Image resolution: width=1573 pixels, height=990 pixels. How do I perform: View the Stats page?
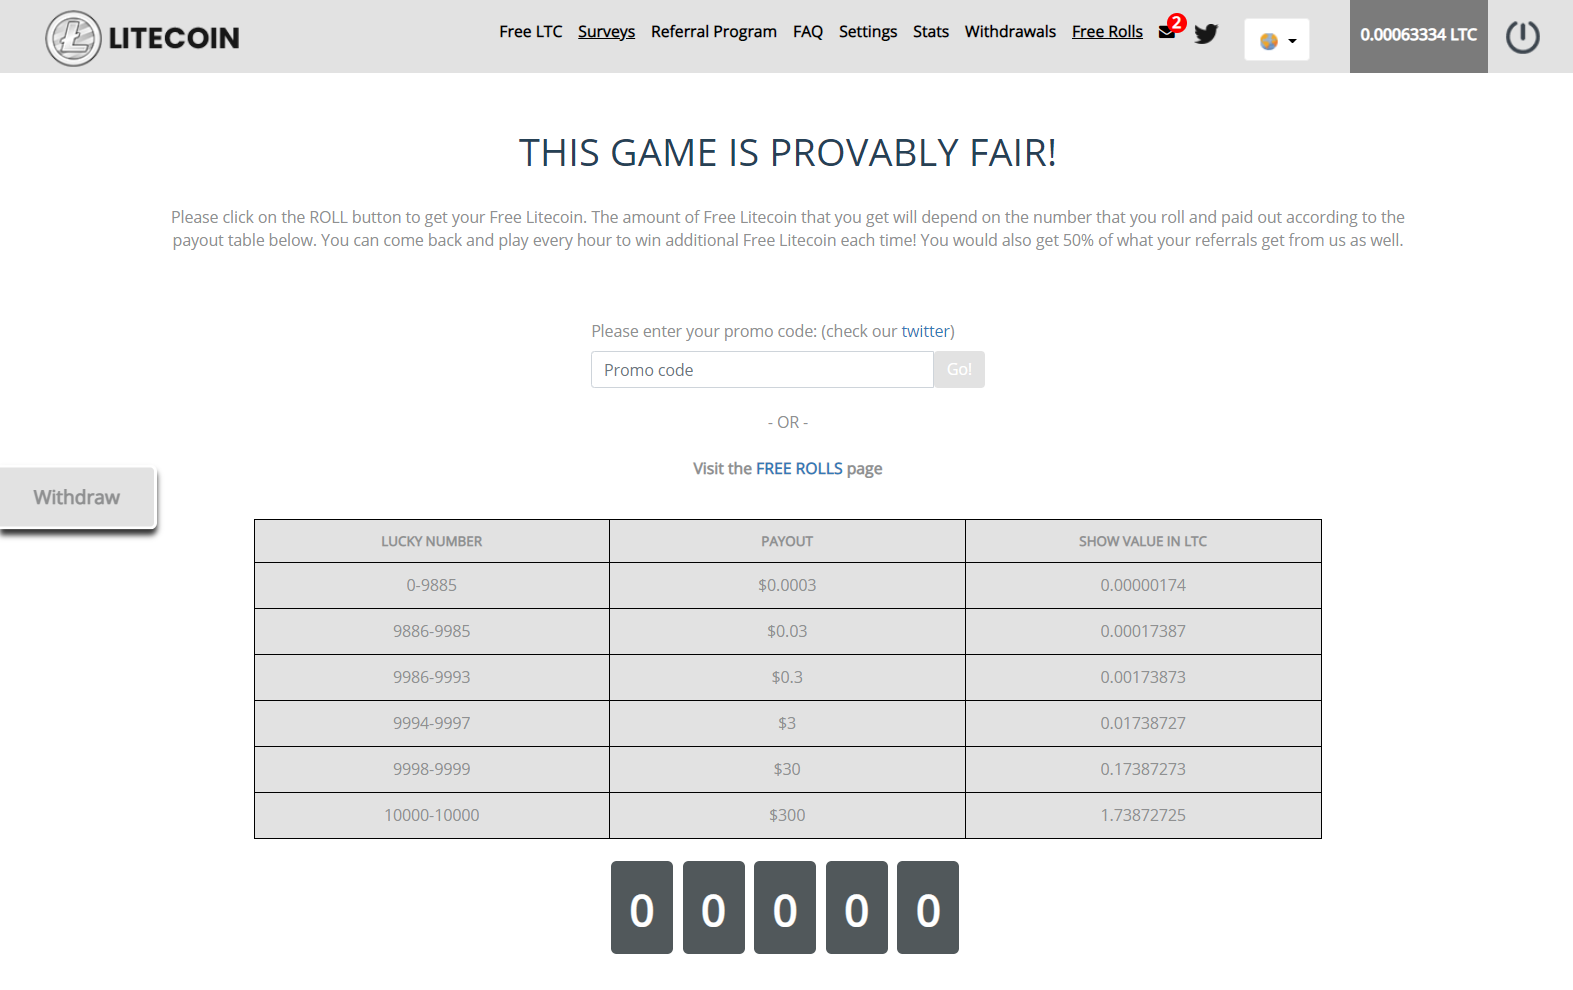point(931,31)
